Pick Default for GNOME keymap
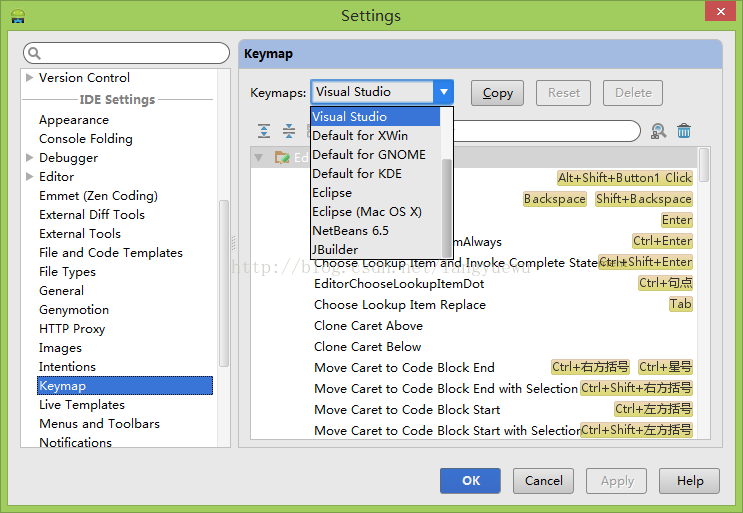The height and width of the screenshot is (513, 743). click(368, 154)
